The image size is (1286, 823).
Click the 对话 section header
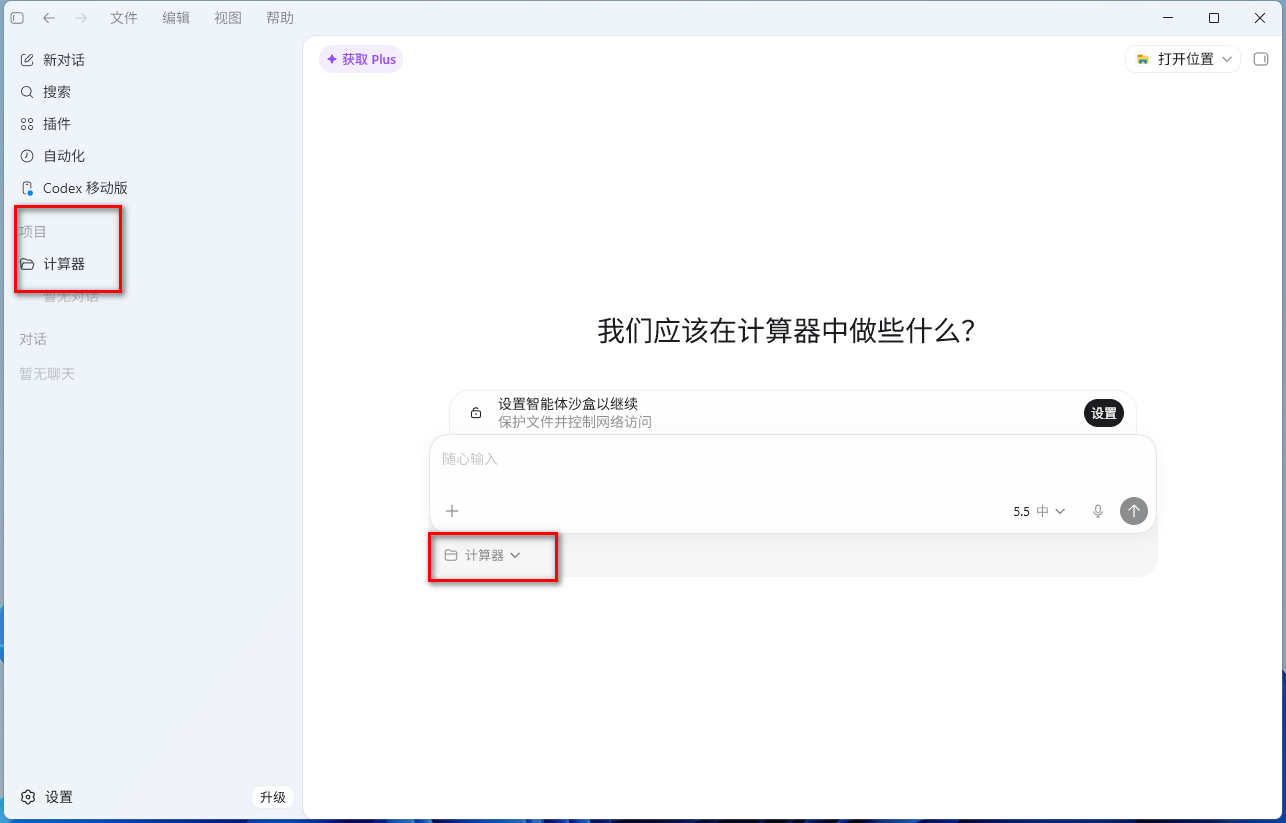[x=33, y=339]
